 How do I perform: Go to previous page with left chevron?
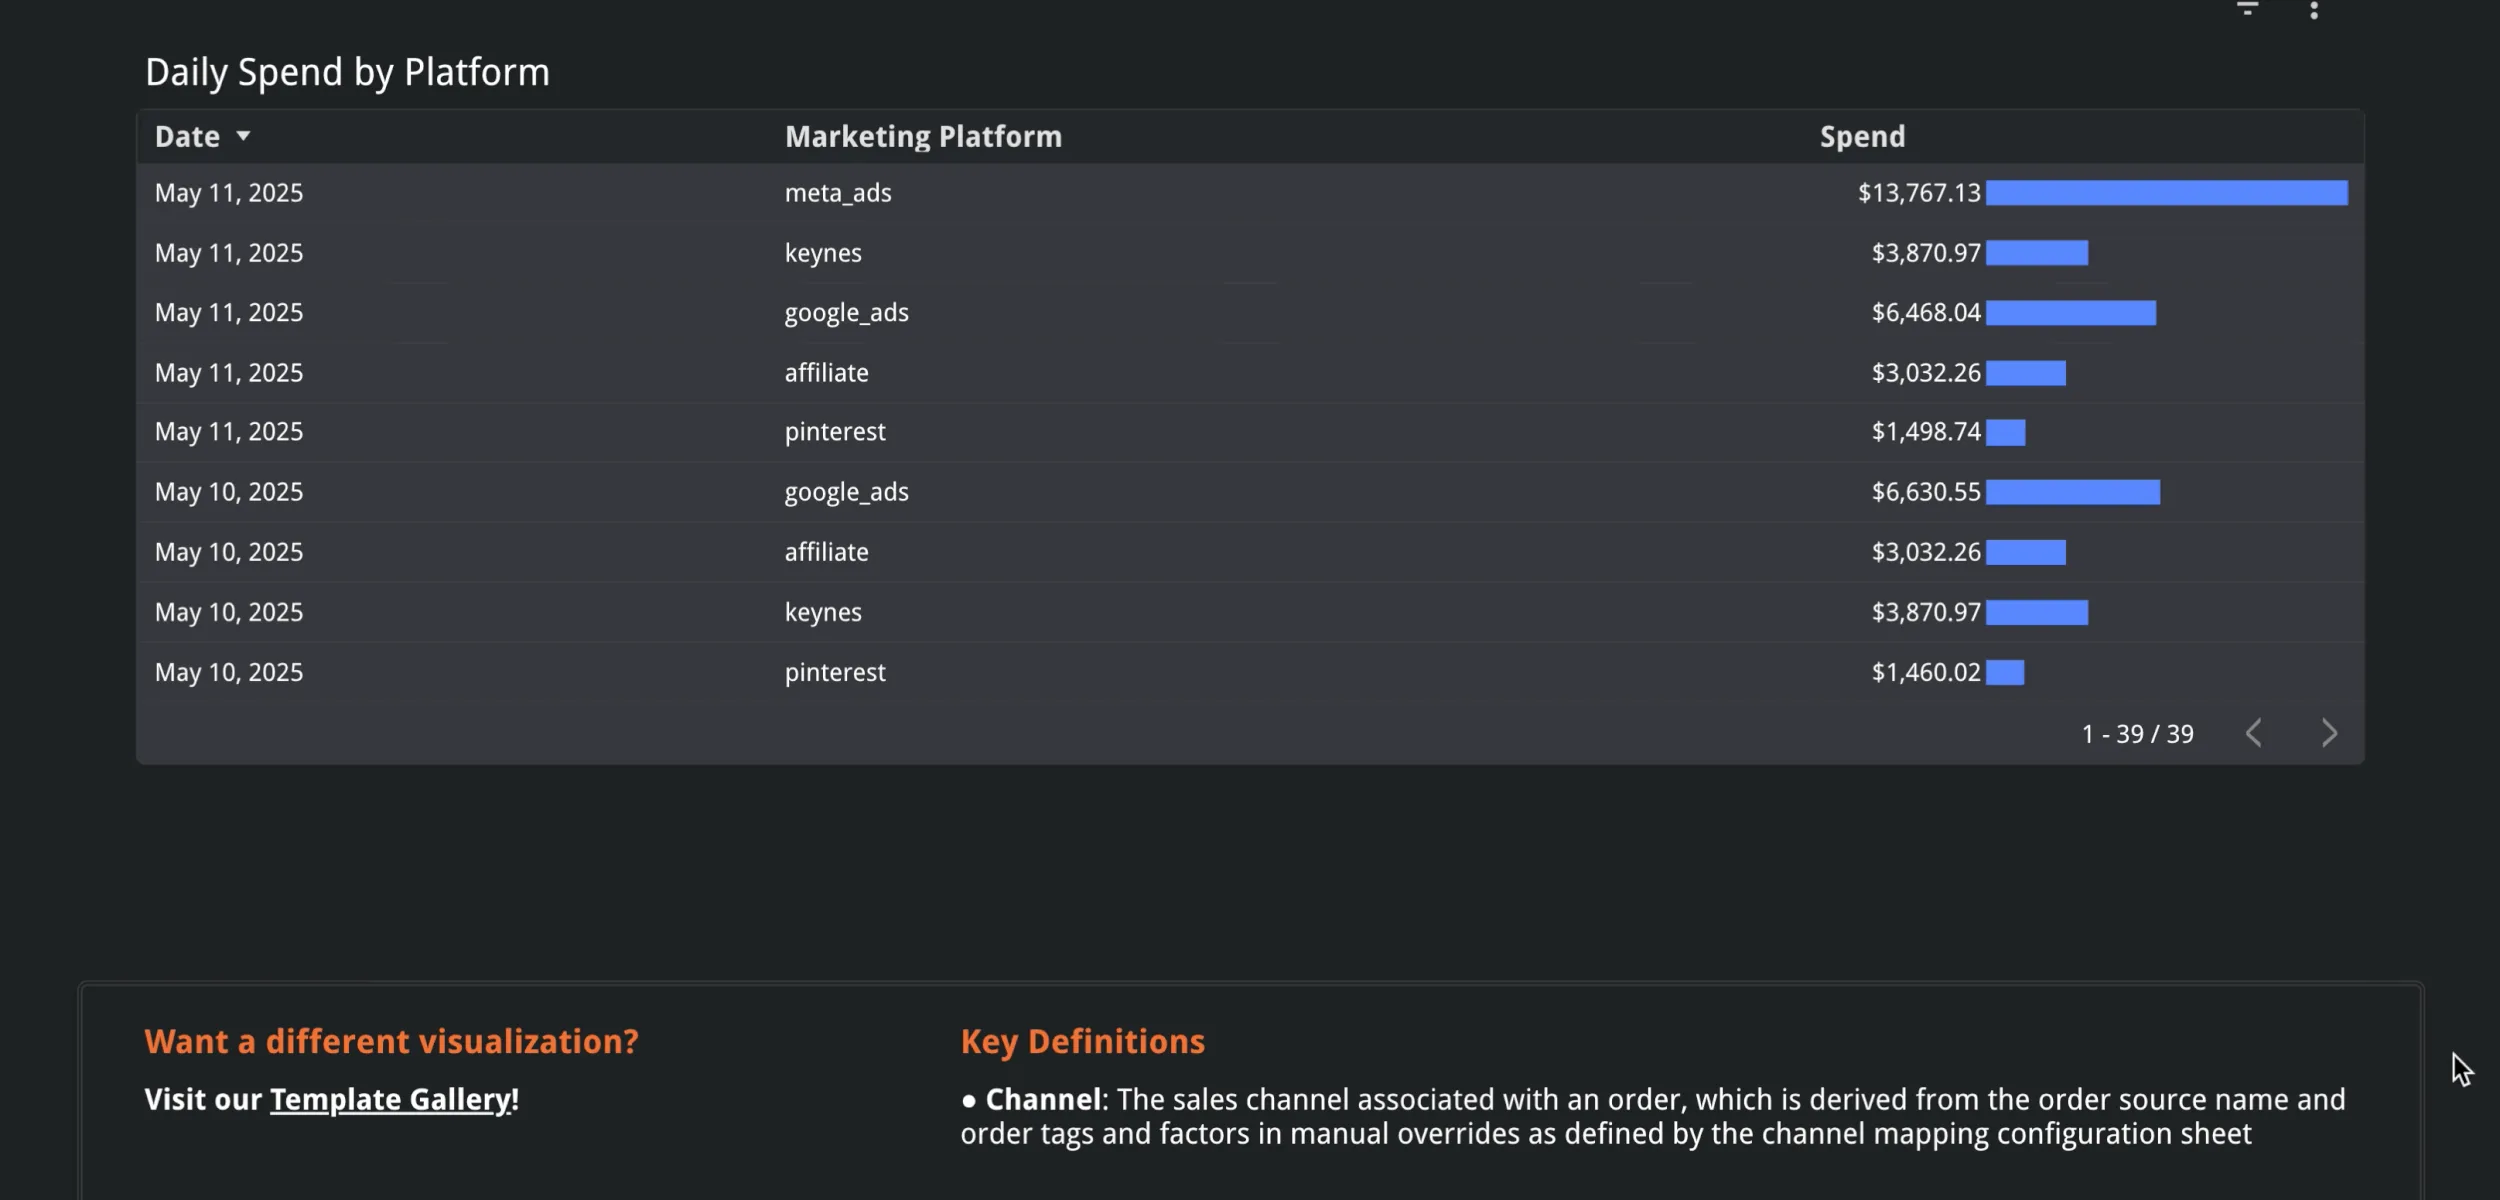2255,733
